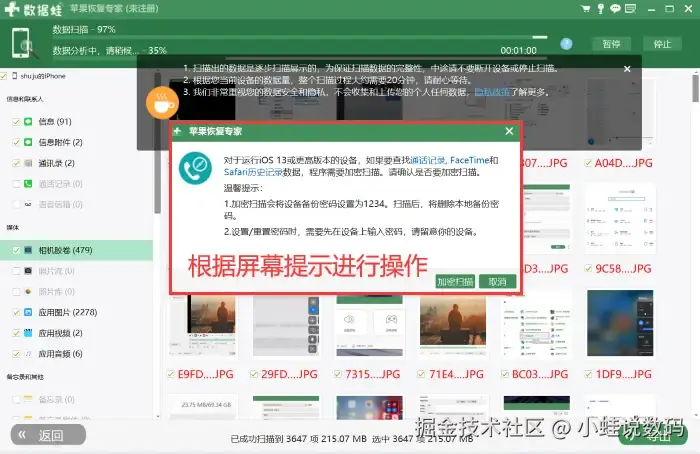This screenshot has height=454, width=700.
Task: Click the 语音信箱 voicemail icon
Action: 28,204
